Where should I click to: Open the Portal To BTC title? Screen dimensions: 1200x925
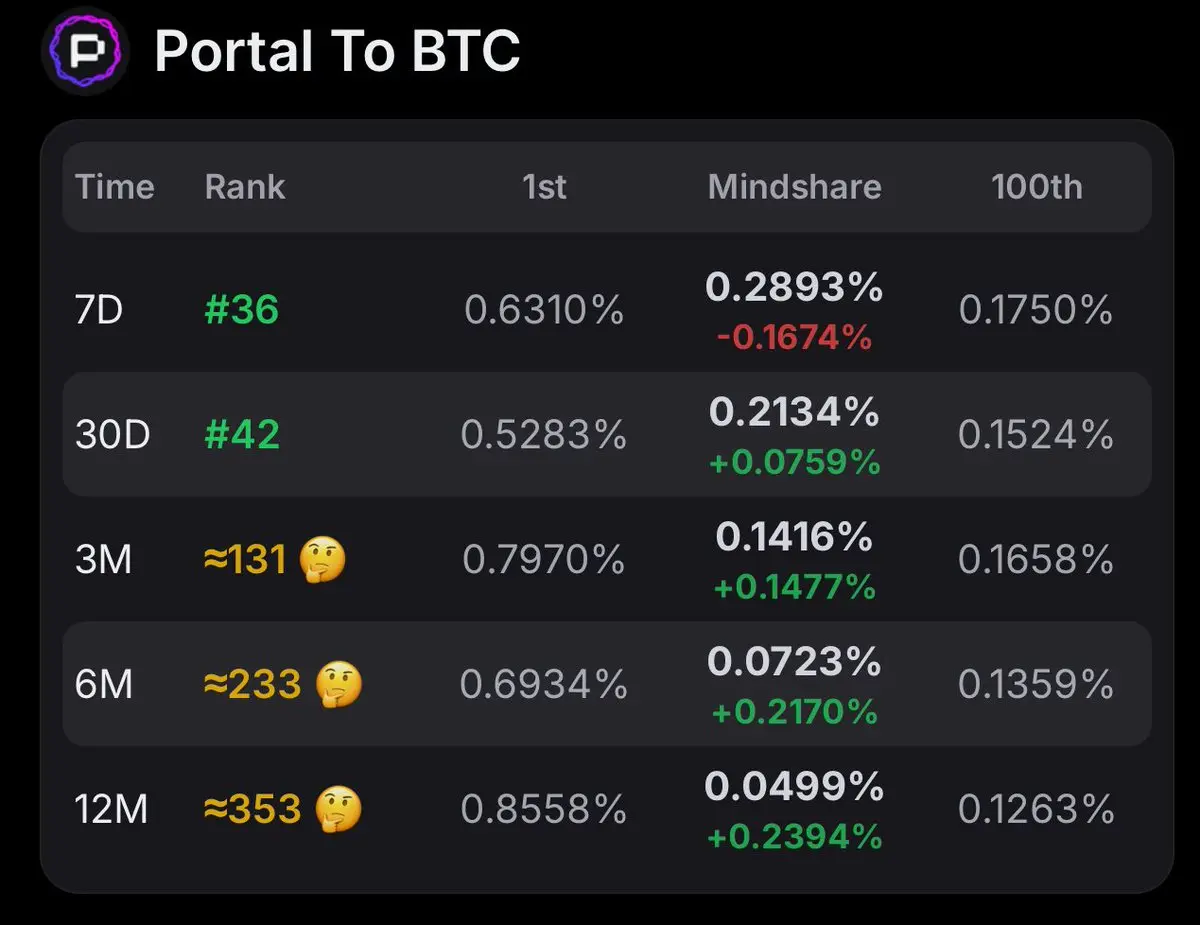[x=337, y=50]
